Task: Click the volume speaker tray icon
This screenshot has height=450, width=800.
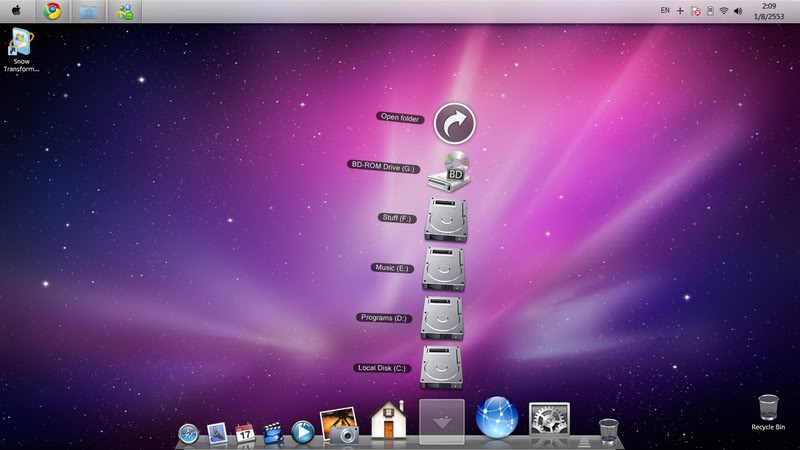Action: click(738, 11)
